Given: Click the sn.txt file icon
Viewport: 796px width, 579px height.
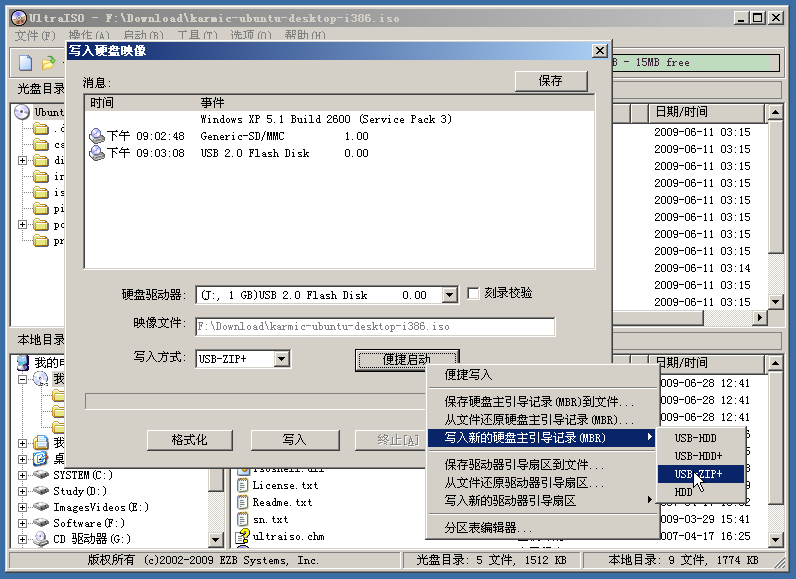Looking at the screenshot, I should point(243,519).
